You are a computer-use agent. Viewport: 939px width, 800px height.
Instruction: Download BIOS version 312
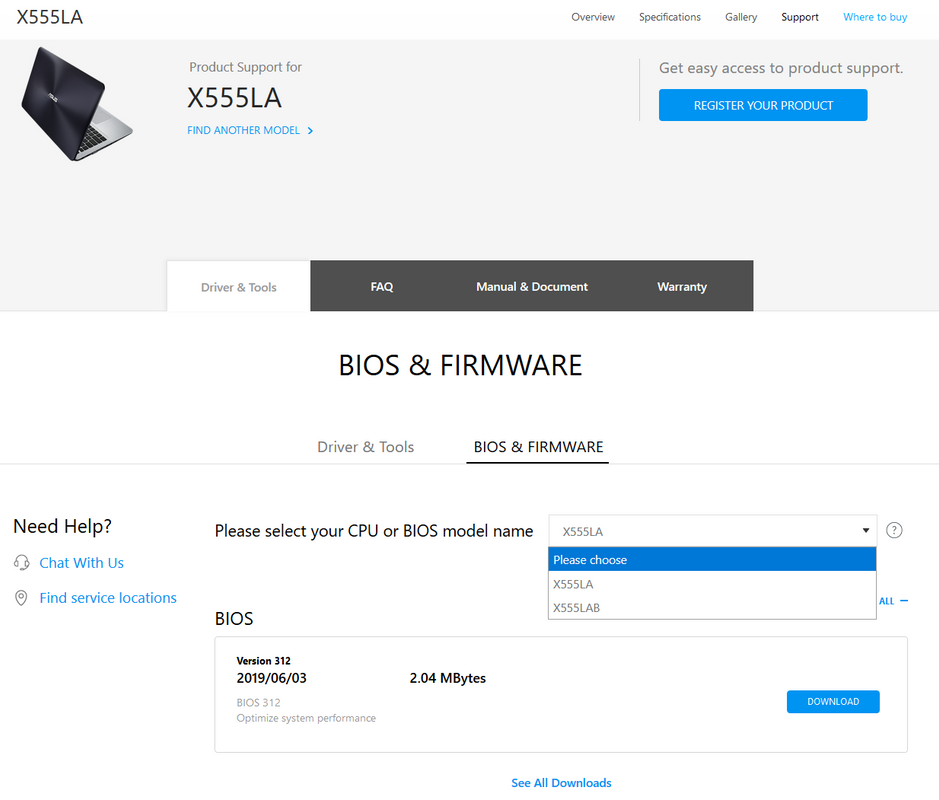[833, 702]
